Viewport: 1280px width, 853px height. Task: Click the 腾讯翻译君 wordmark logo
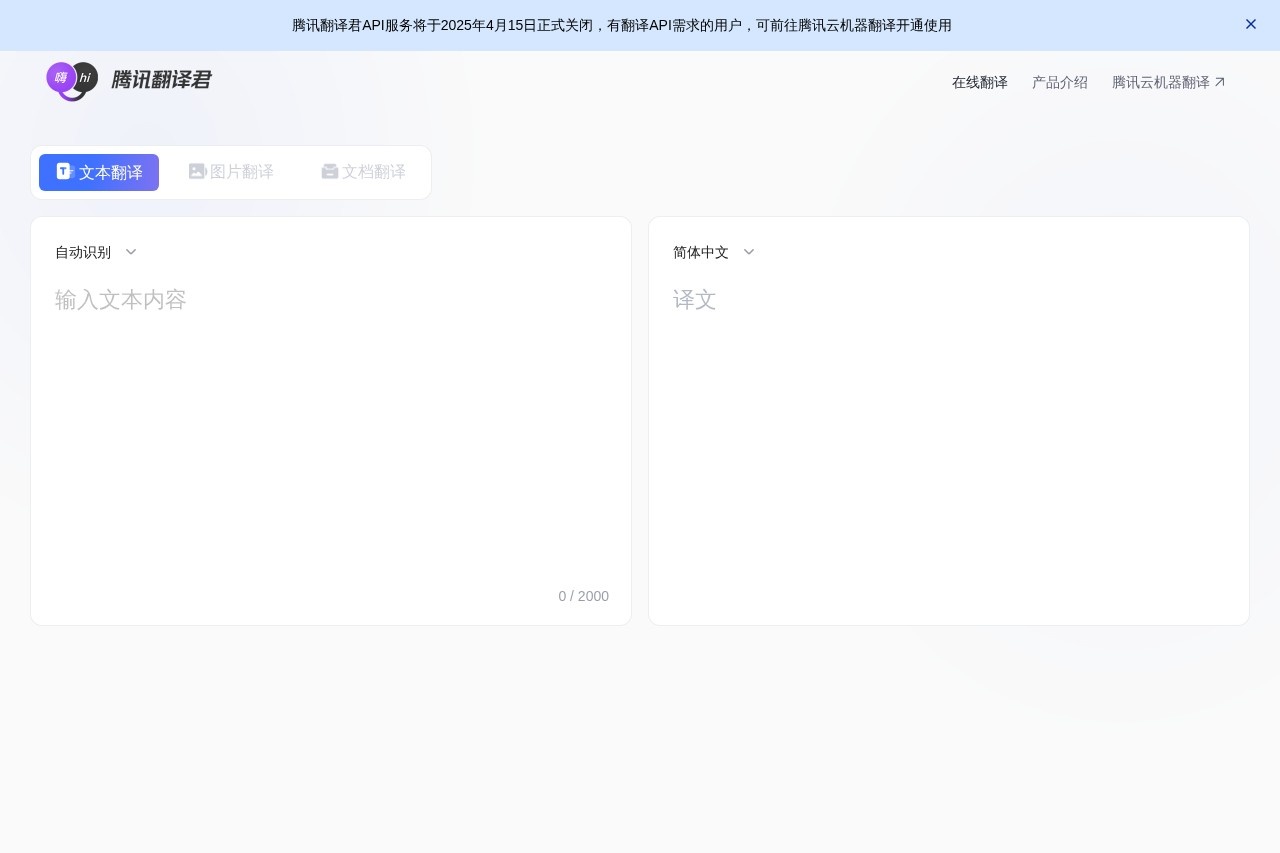161,80
